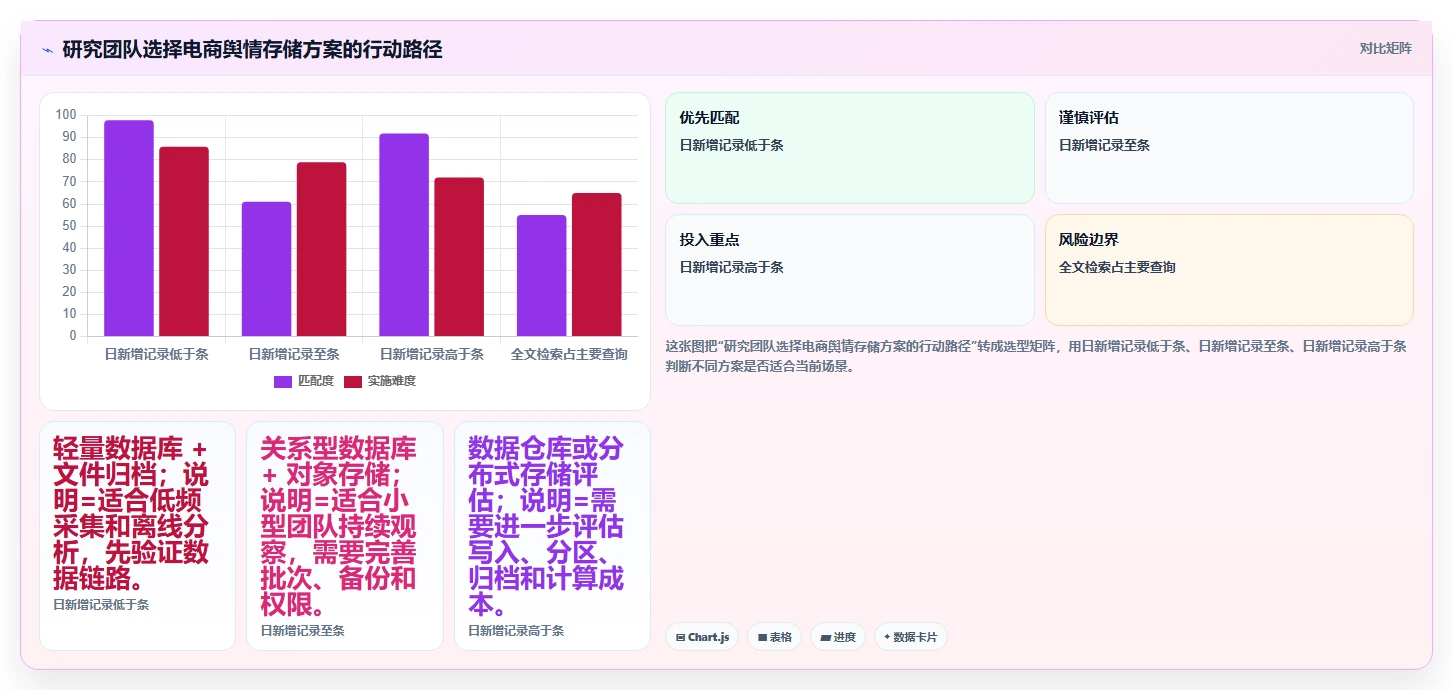
Task: Click 全文检索占主要查询 subtitle in the 风险边界 card
Action: tap(1117, 267)
